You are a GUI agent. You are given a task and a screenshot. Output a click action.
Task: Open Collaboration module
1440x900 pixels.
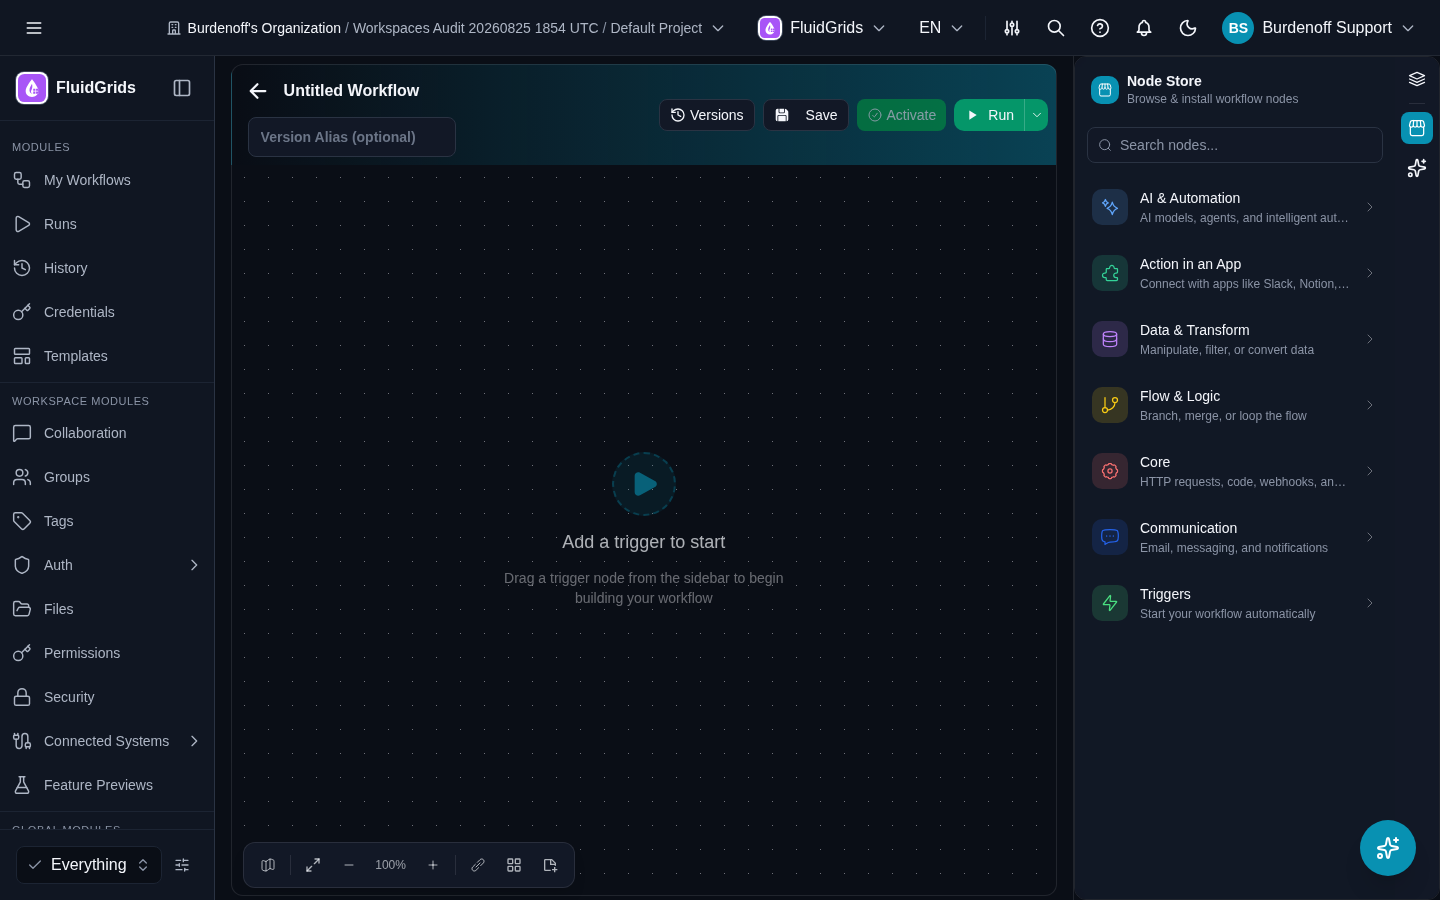[x=107, y=433]
